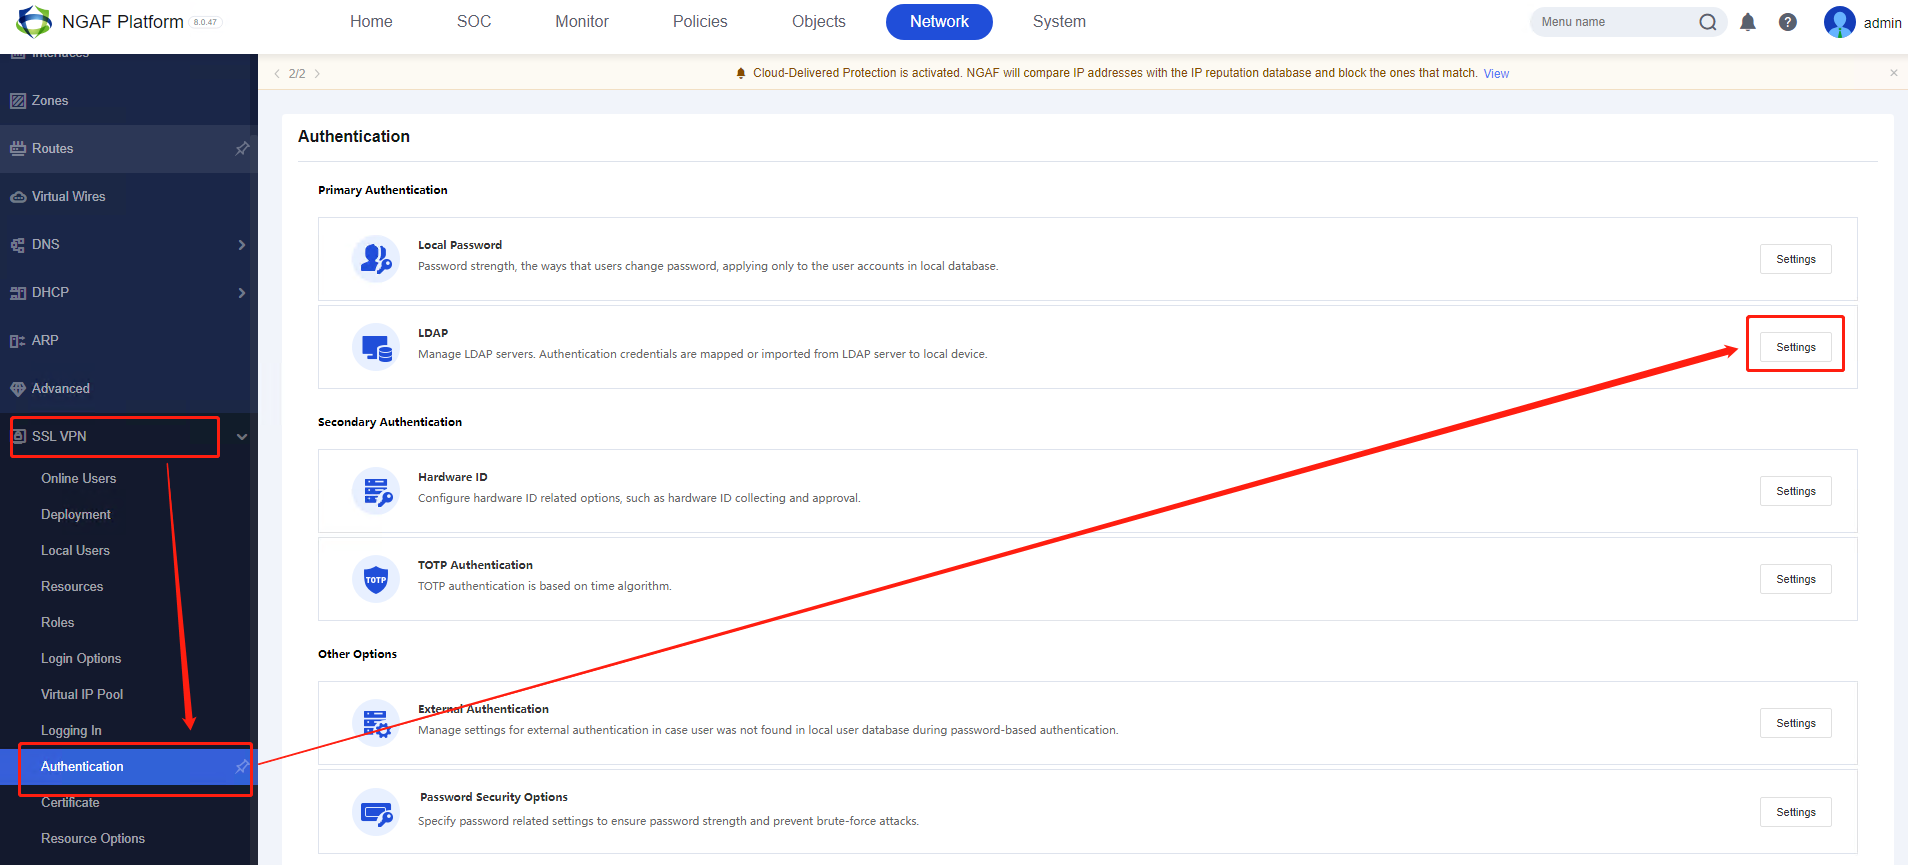The image size is (1908, 865).
Task: Open the Virtual Wires menu item
Action: (x=129, y=197)
